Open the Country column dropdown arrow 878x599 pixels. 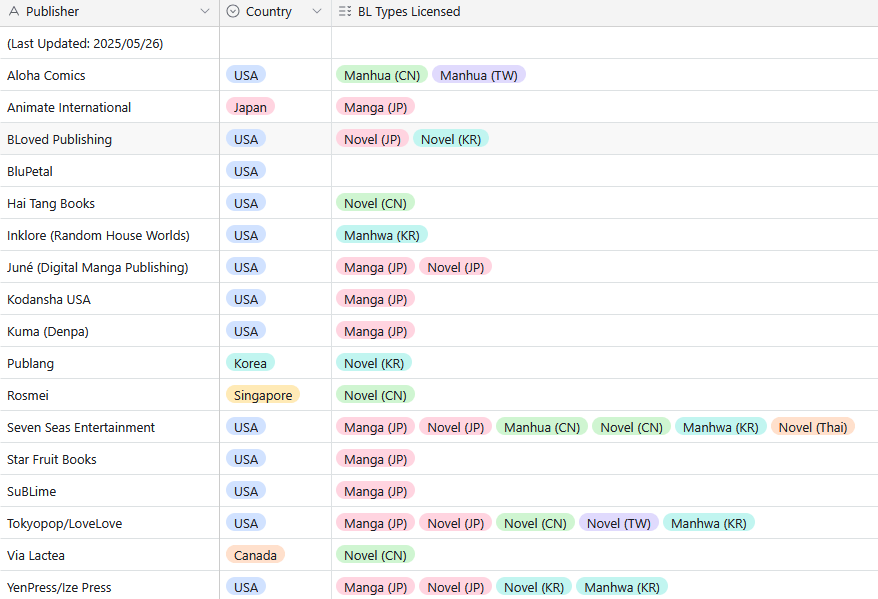pos(317,12)
